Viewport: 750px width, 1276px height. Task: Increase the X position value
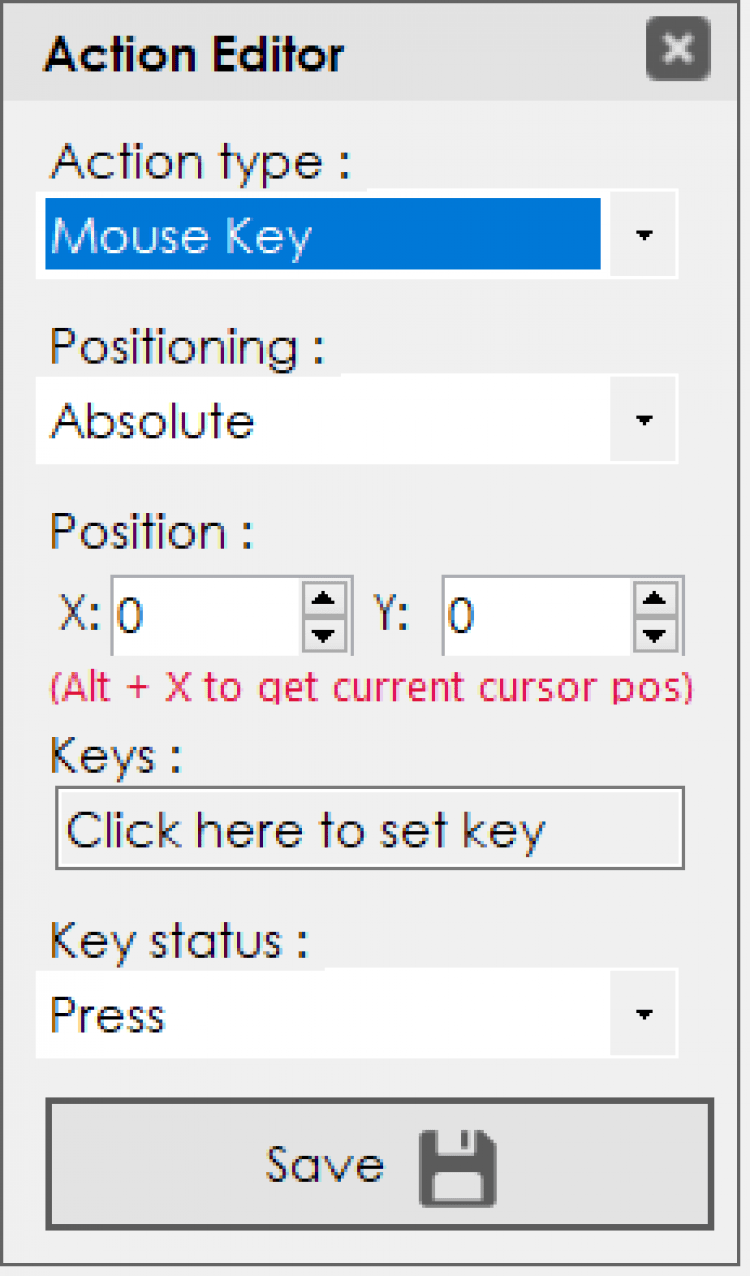[x=323, y=601]
